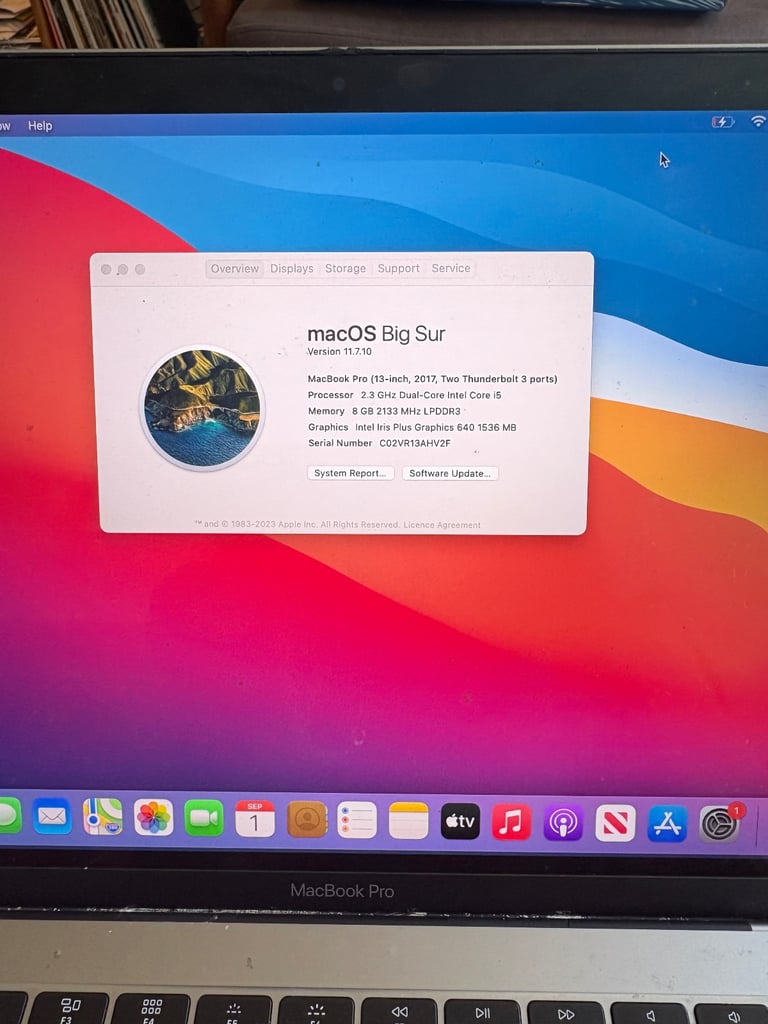Check the battery charging status icon

(722, 121)
